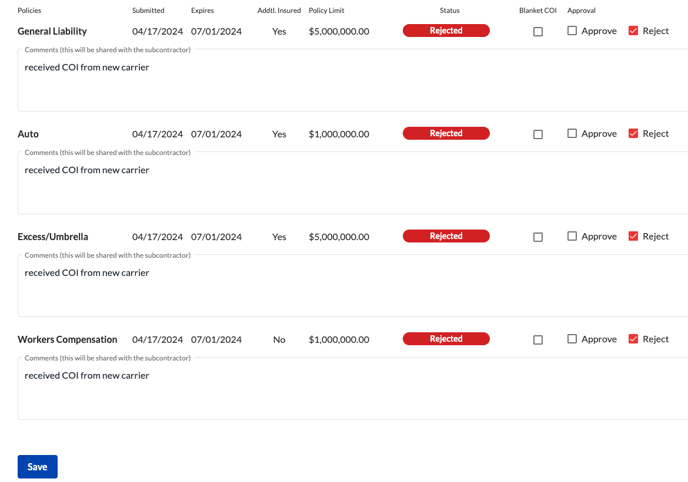The width and height of the screenshot is (688, 482).
Task: Click Workers Compensation $1,000,000.00 policy limit
Action: [x=339, y=339]
